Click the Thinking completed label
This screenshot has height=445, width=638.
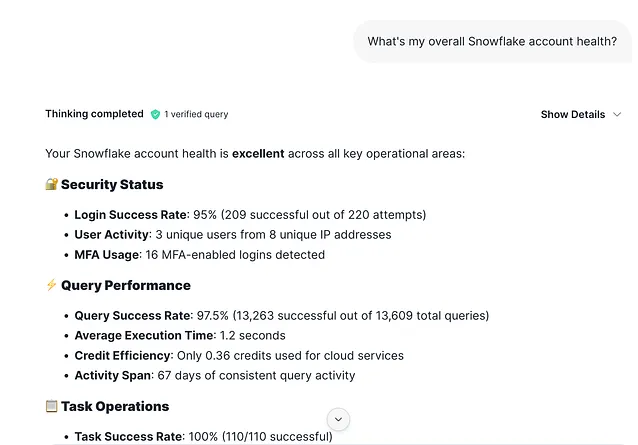(94, 114)
